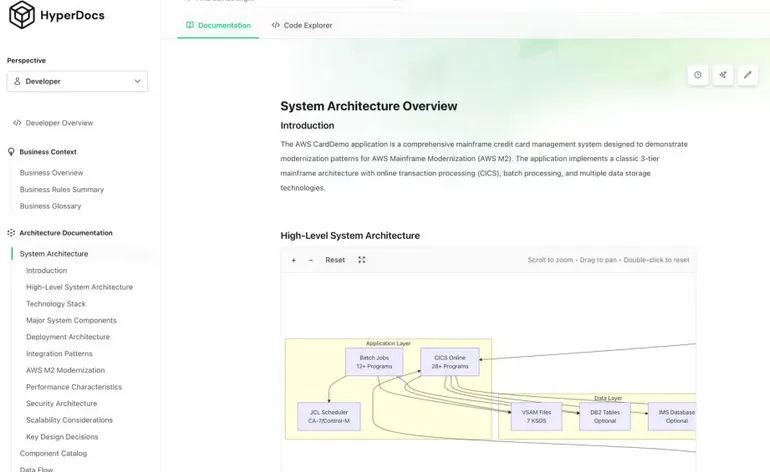
Task: Go to Deployment Architecture section
Action: point(68,337)
